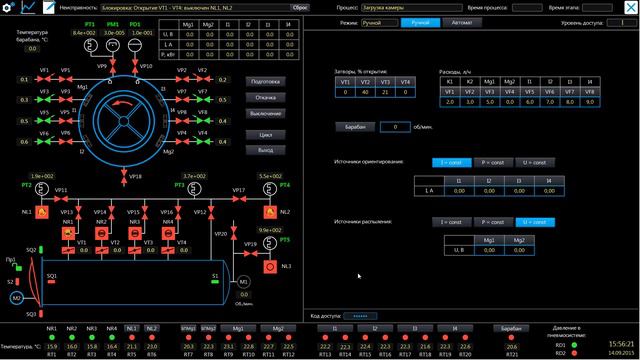
Task: Open the journal notepad icon
Action: 49,7
